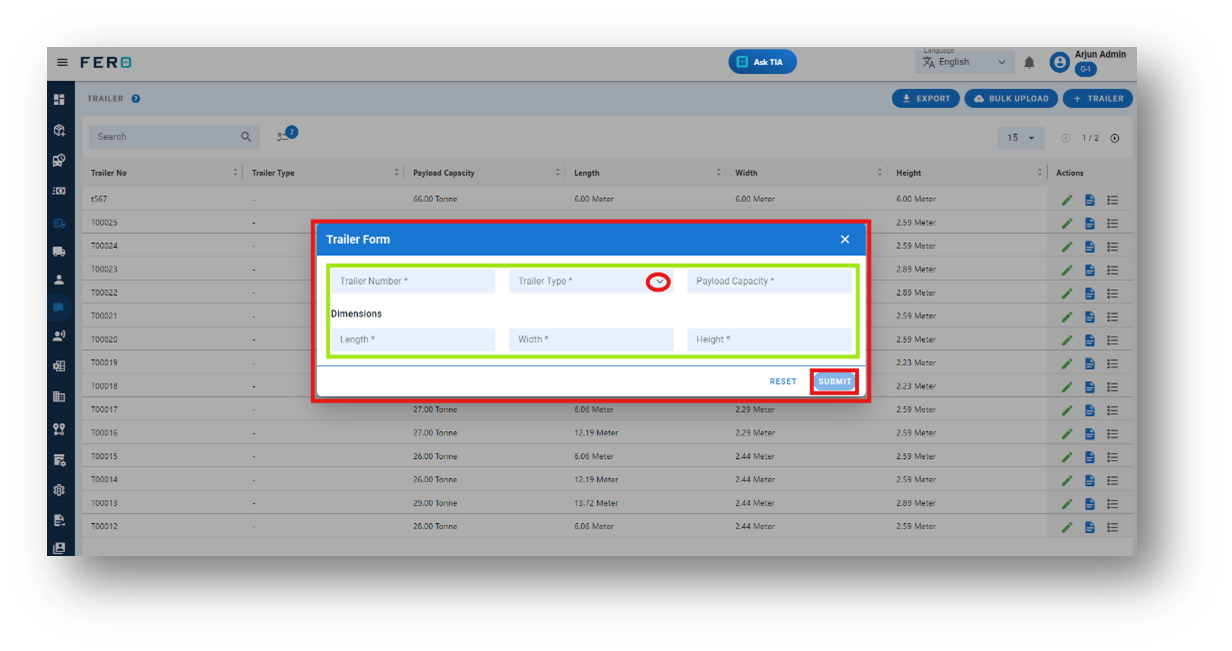This screenshot has width=1232, height=651.
Task: Open the Ask TIA assistant
Action: (762, 62)
